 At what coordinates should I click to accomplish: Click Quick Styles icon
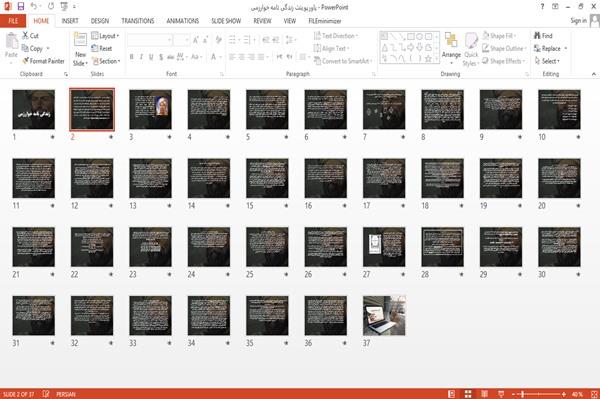click(471, 41)
